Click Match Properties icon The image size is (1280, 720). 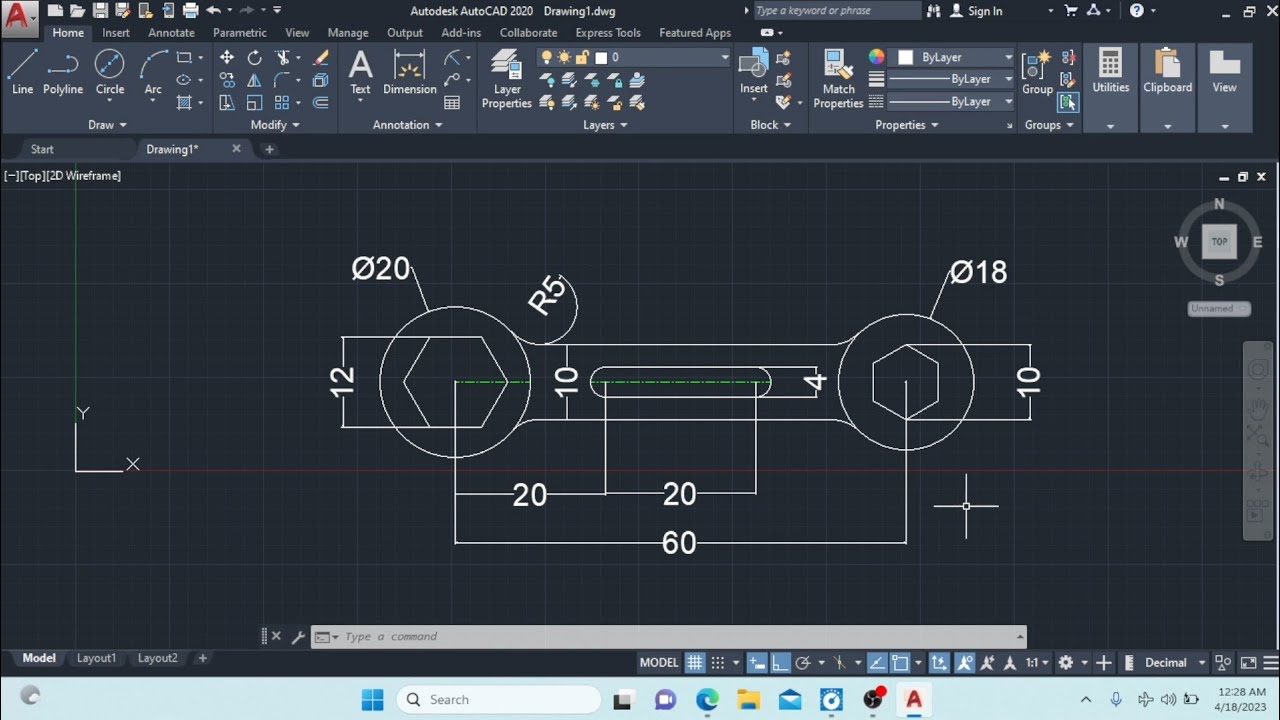(838, 78)
